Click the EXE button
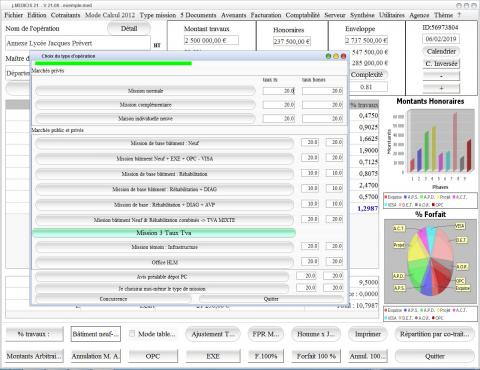 pos(213,356)
